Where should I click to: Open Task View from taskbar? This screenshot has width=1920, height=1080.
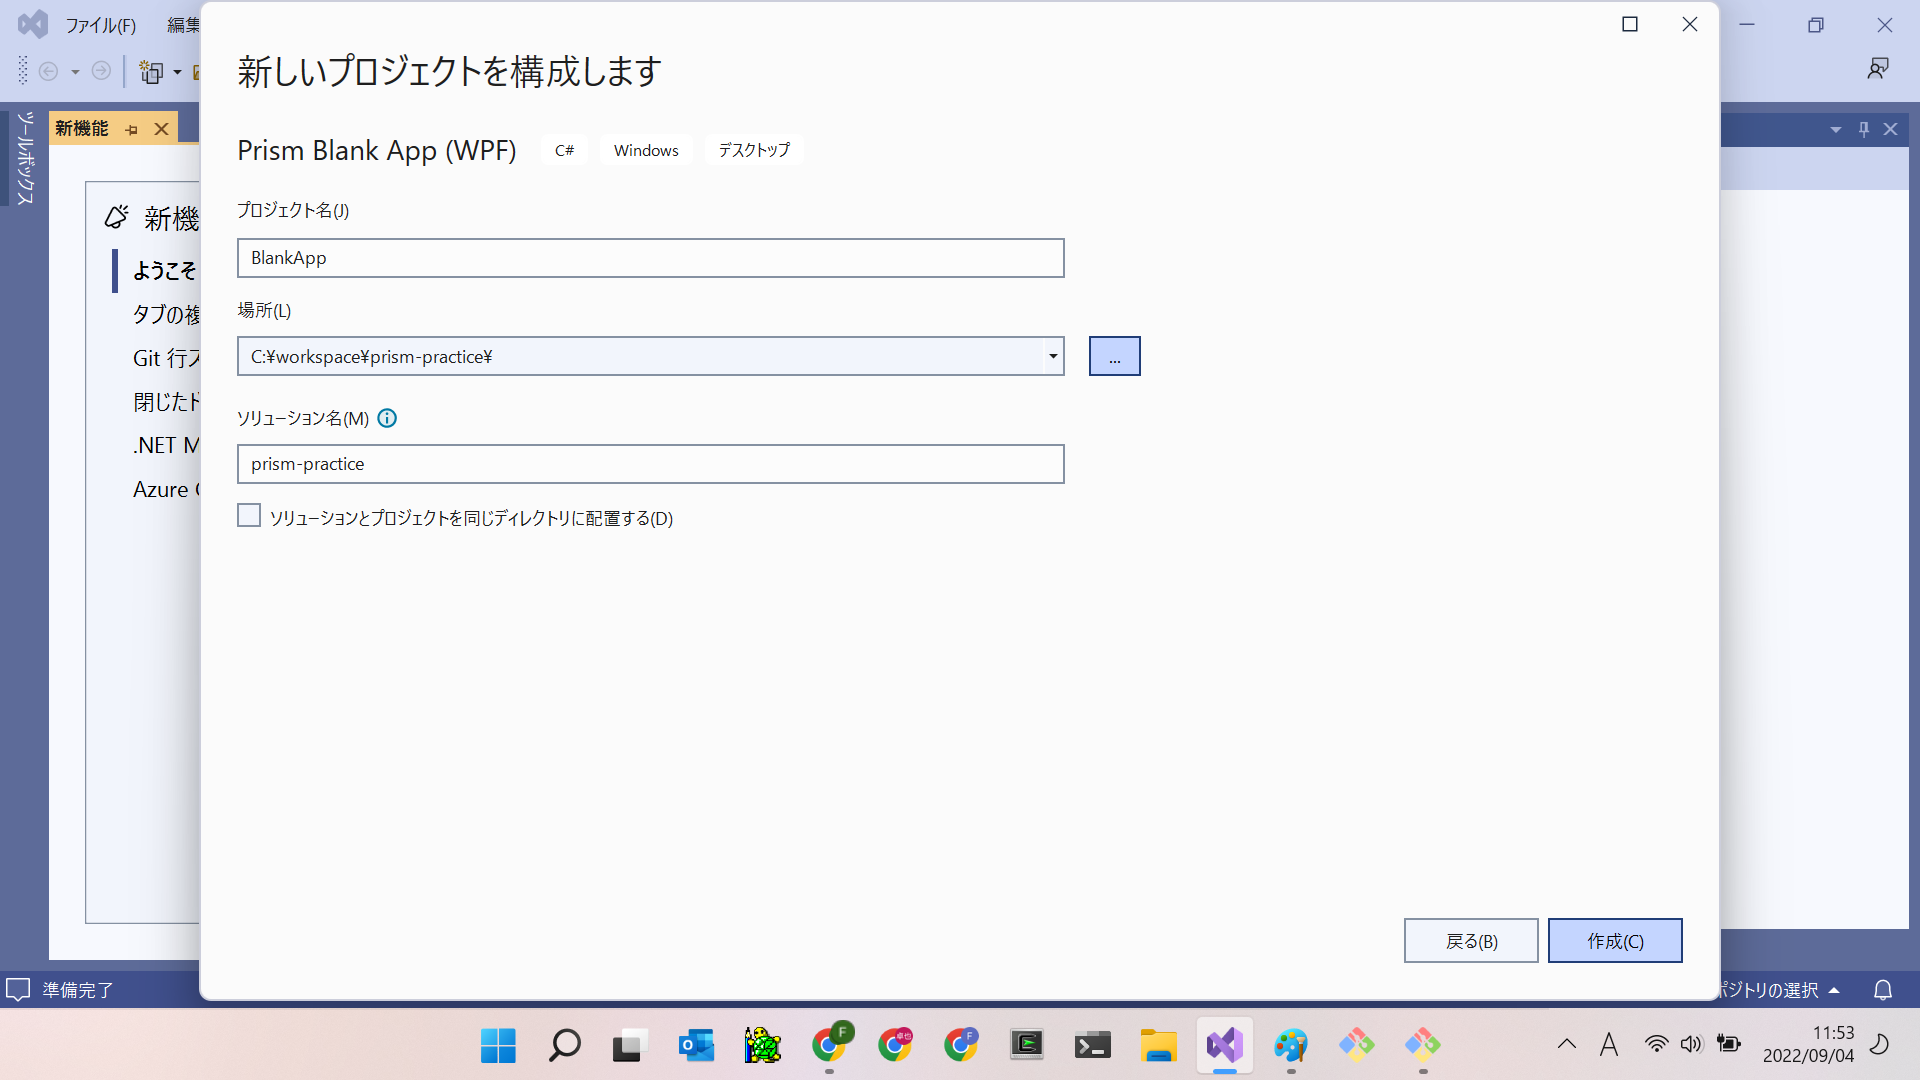pos(630,1046)
